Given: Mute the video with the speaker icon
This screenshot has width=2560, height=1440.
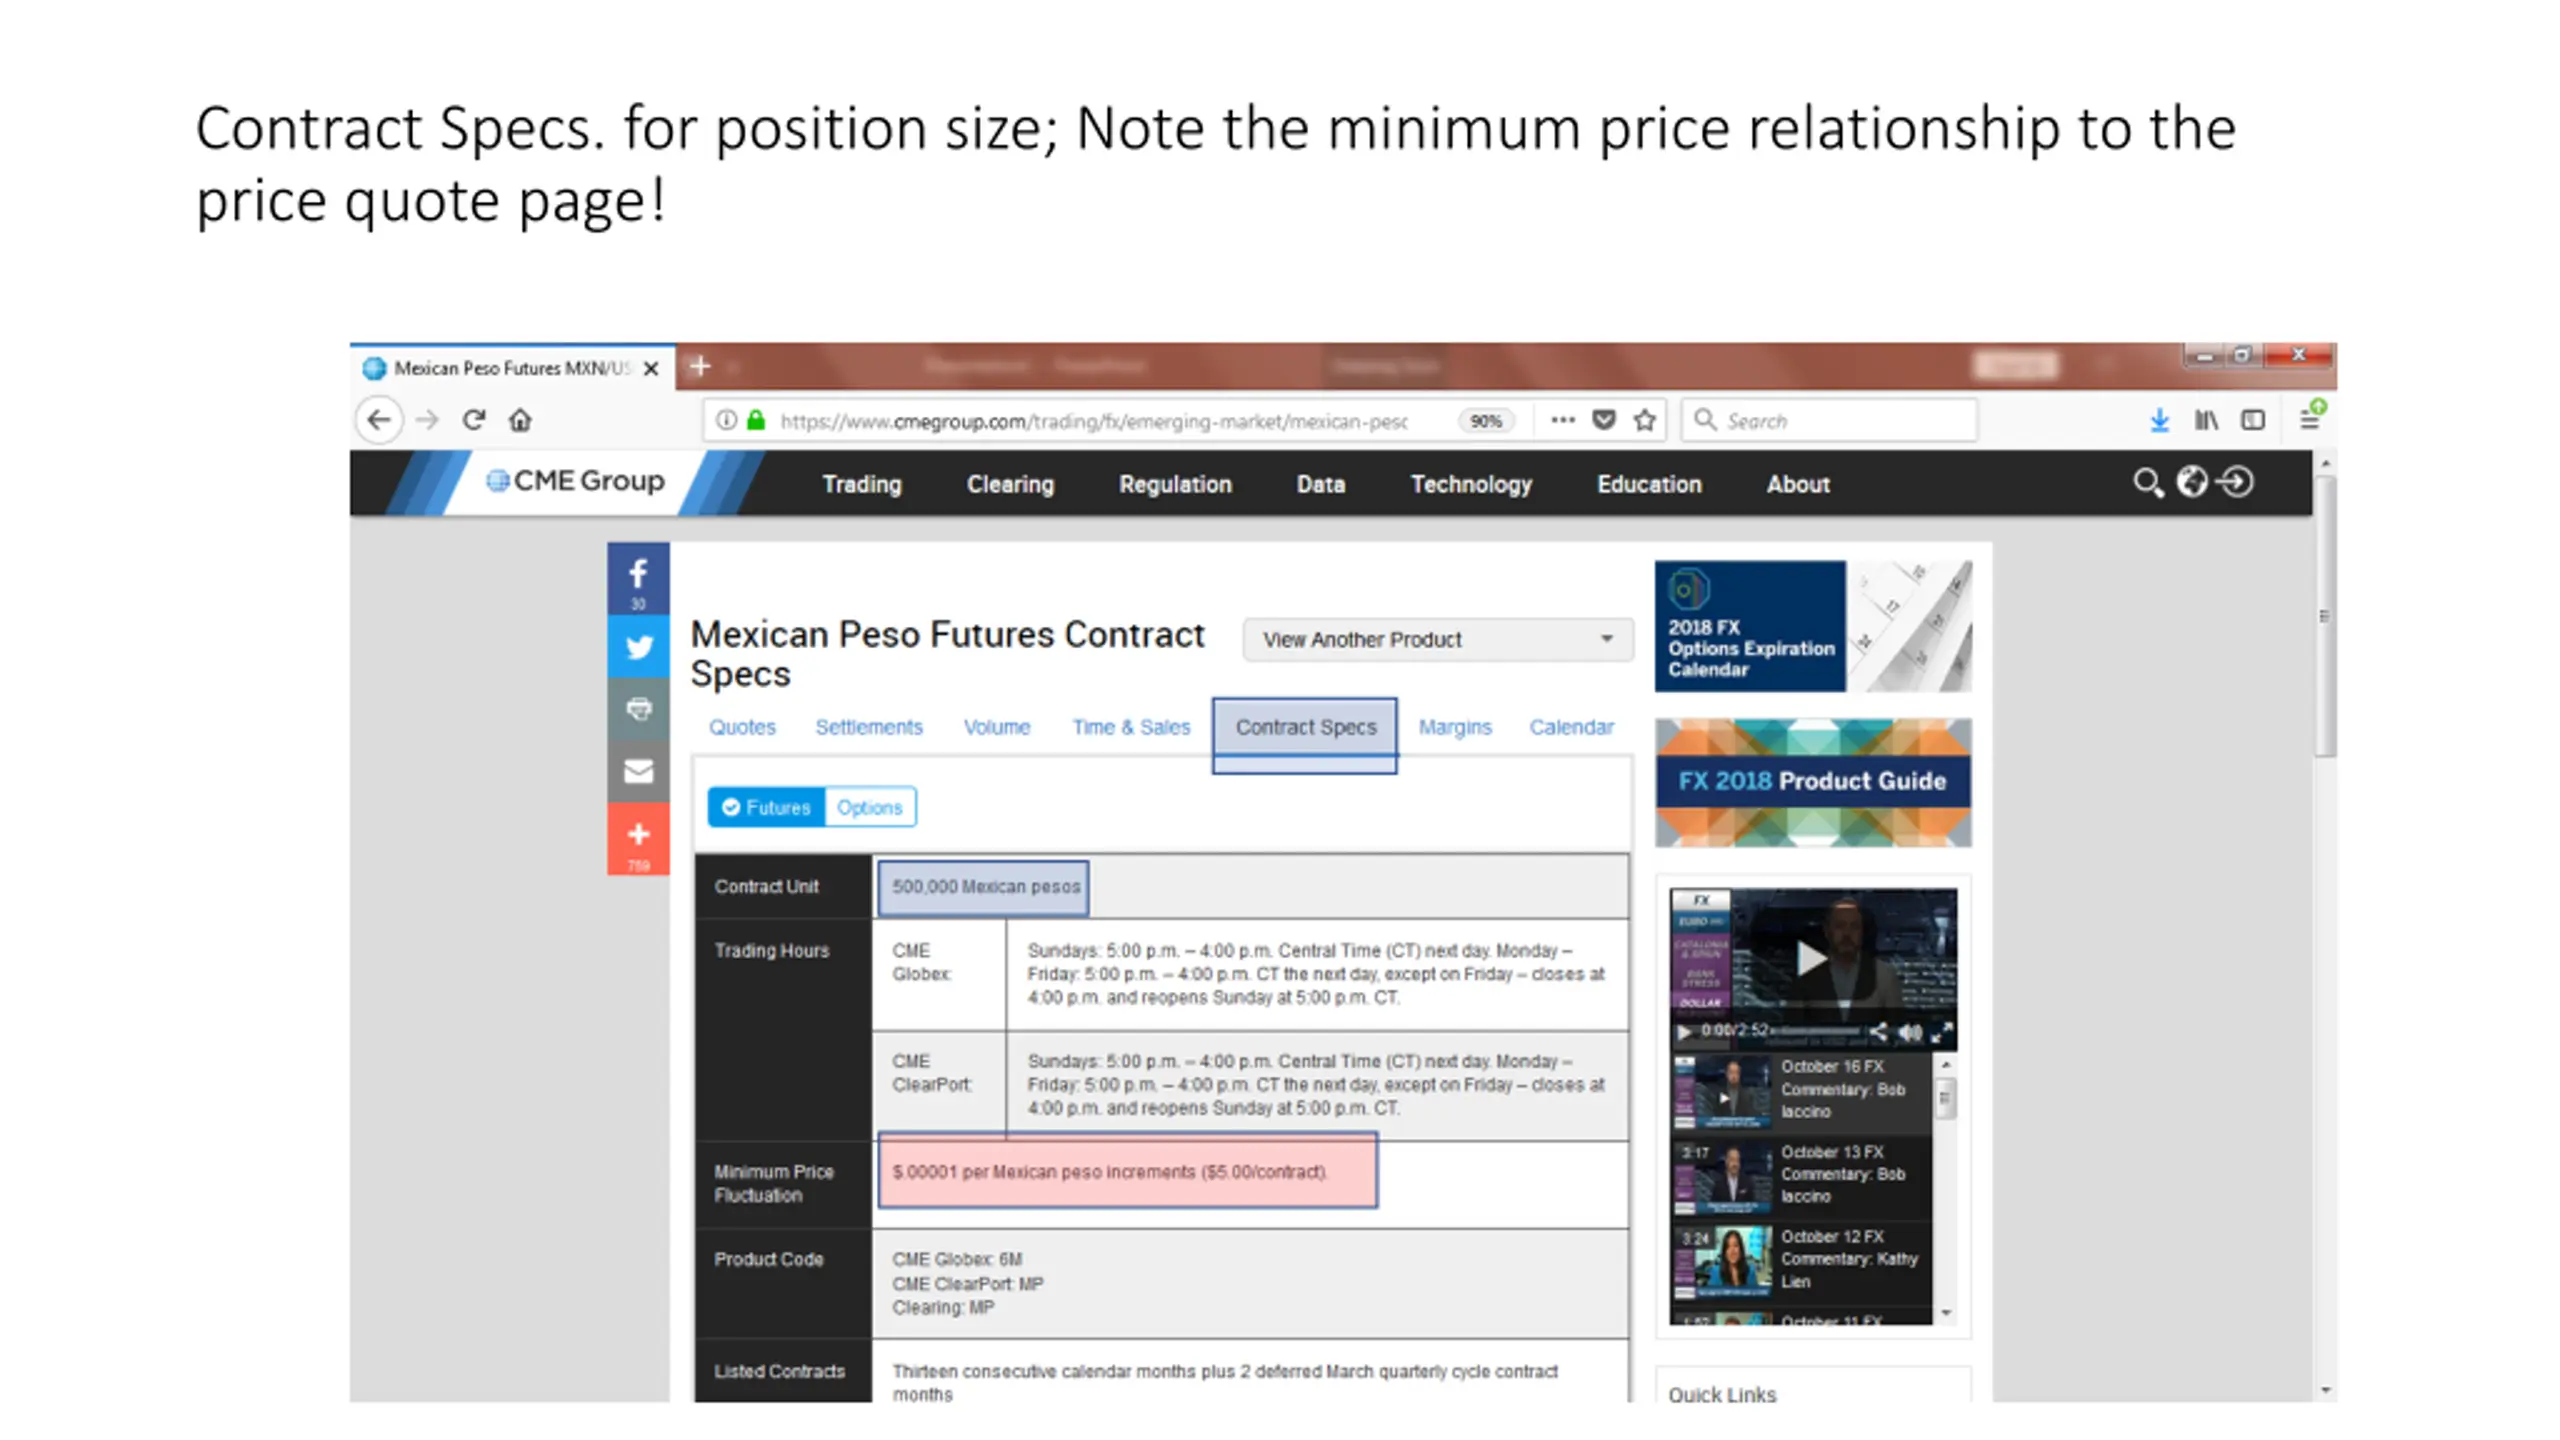Looking at the screenshot, I should (1909, 1032).
